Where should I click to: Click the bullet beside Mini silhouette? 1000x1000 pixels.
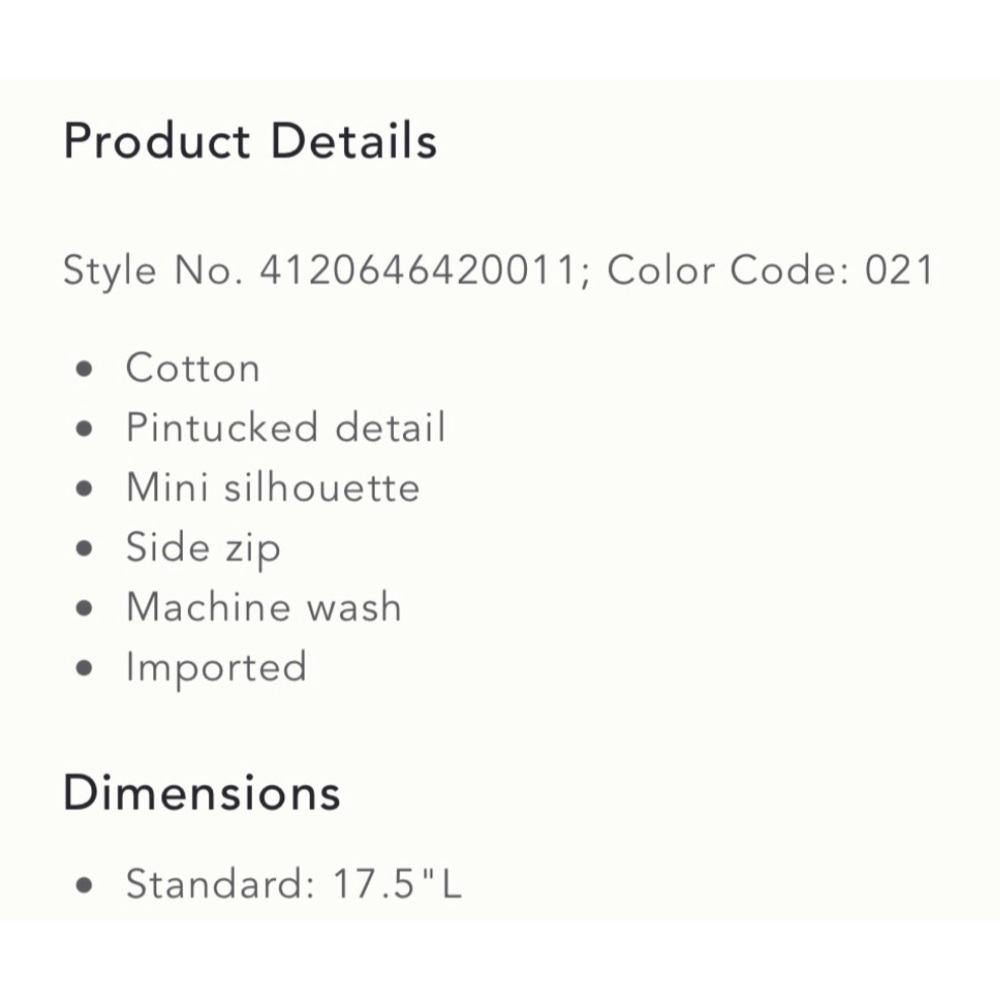84,489
